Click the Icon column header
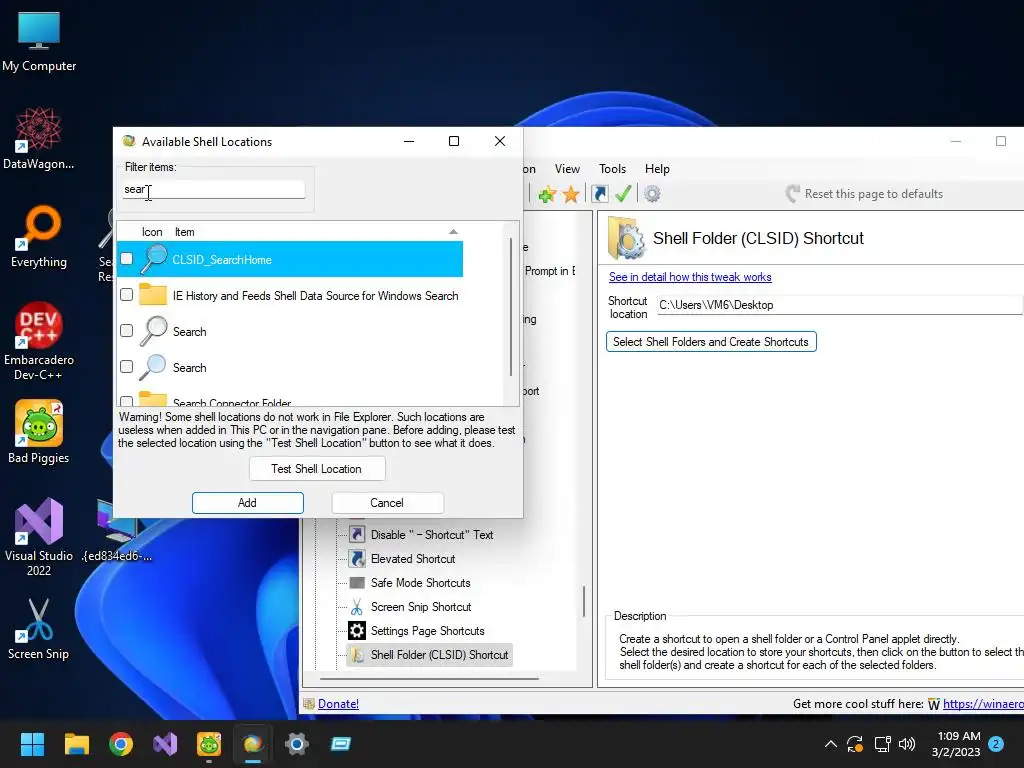Screen dimensions: 1024x768 point(152,232)
